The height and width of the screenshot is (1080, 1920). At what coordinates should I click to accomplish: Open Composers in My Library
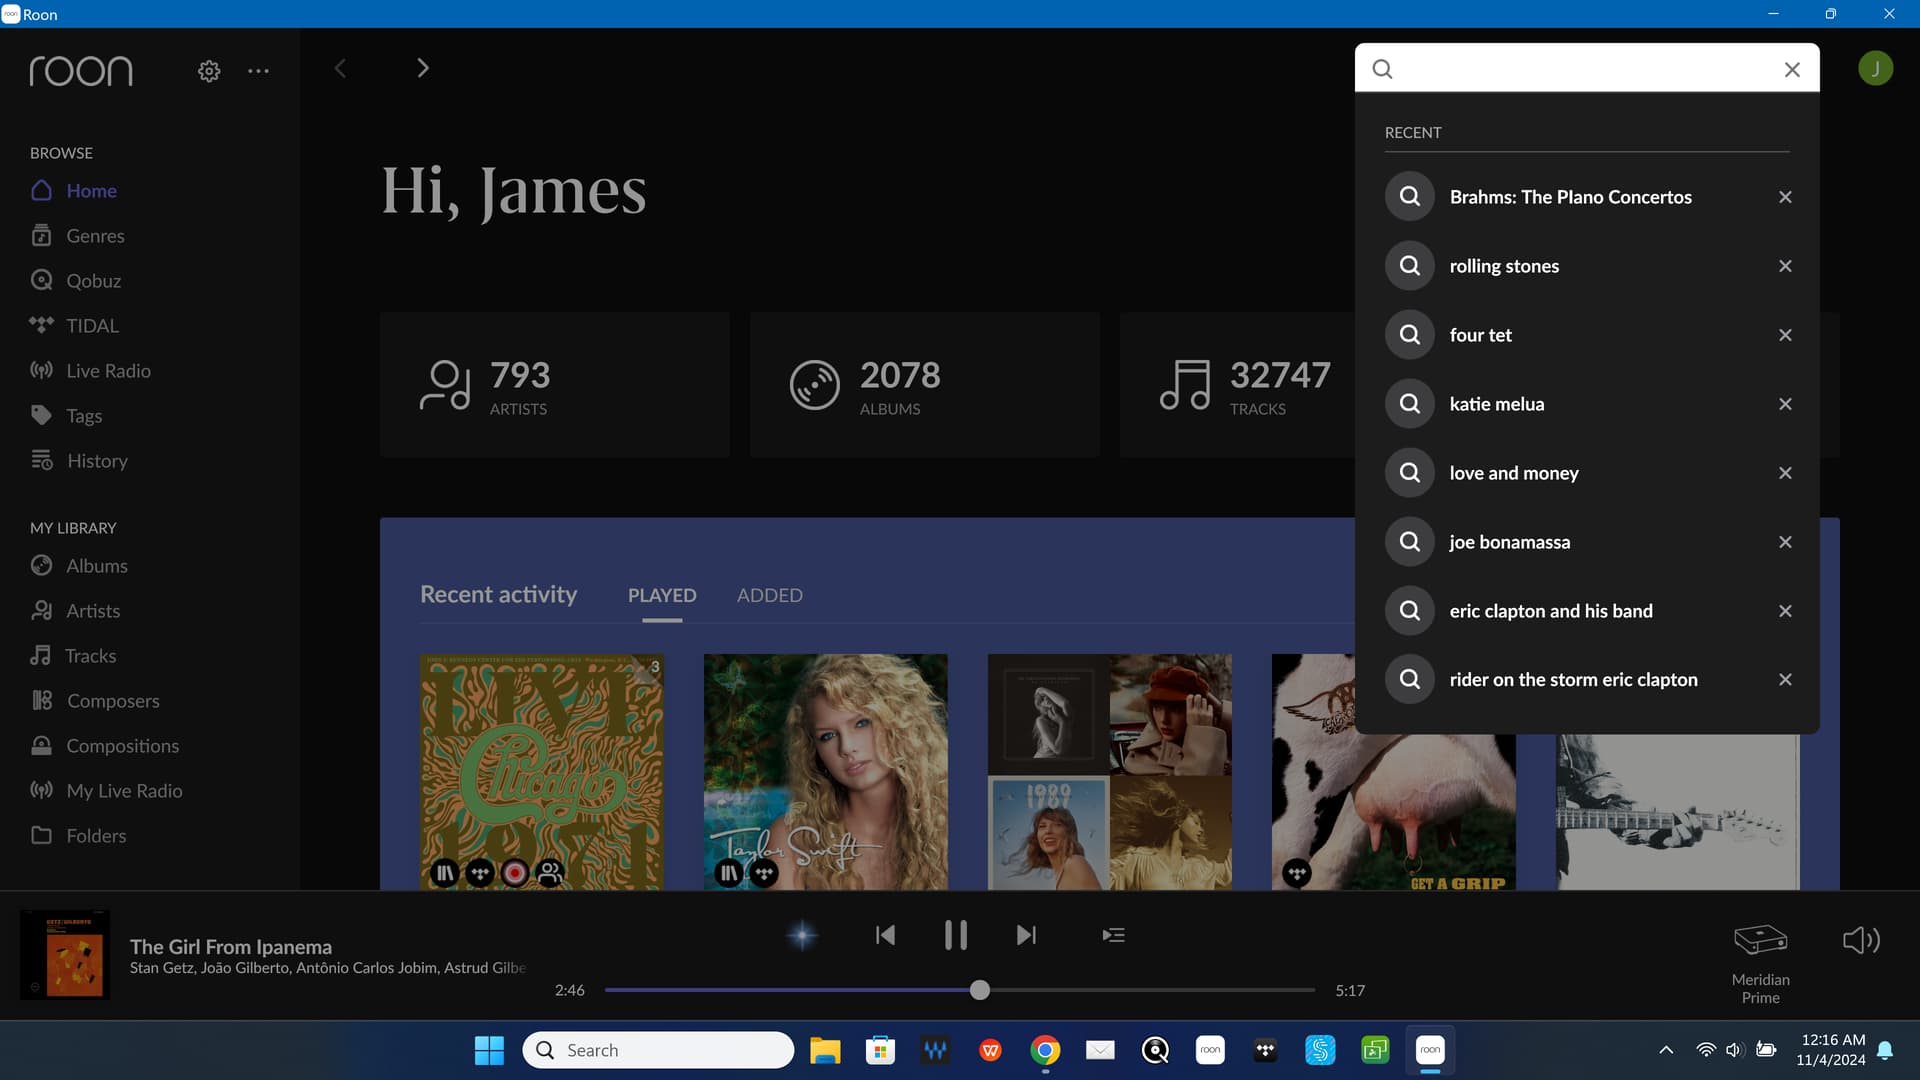[x=95, y=700]
